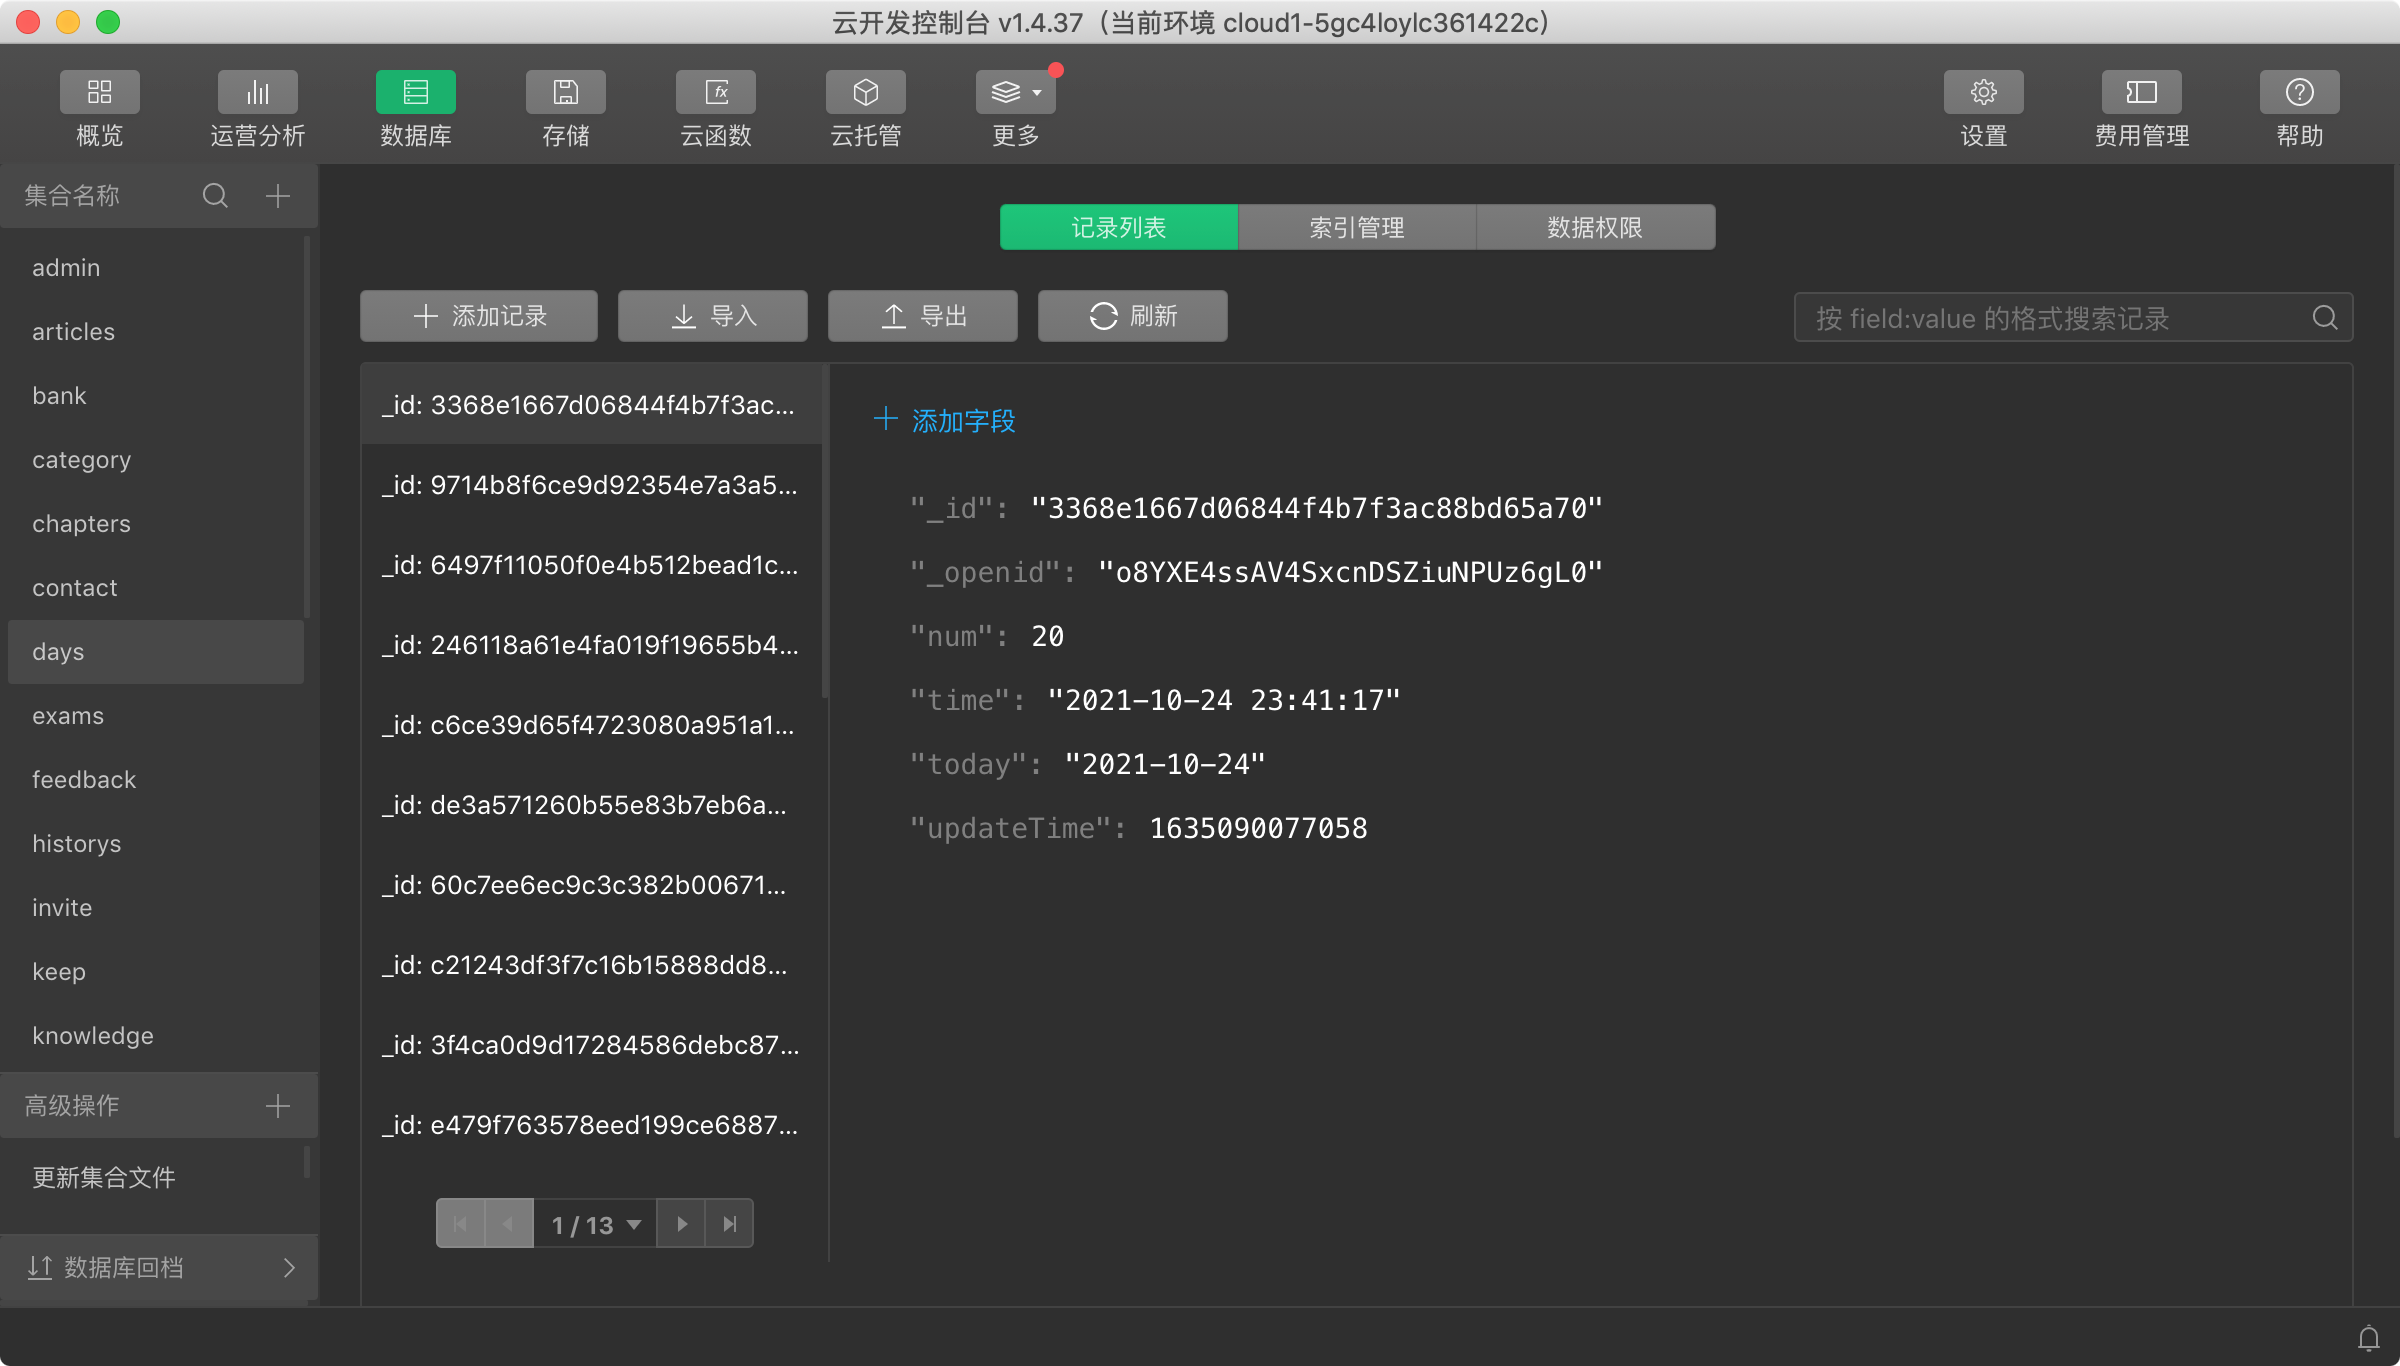Open the 云函数 cloud functions icon
Screen dimensions: 2400x1366
click(715, 93)
